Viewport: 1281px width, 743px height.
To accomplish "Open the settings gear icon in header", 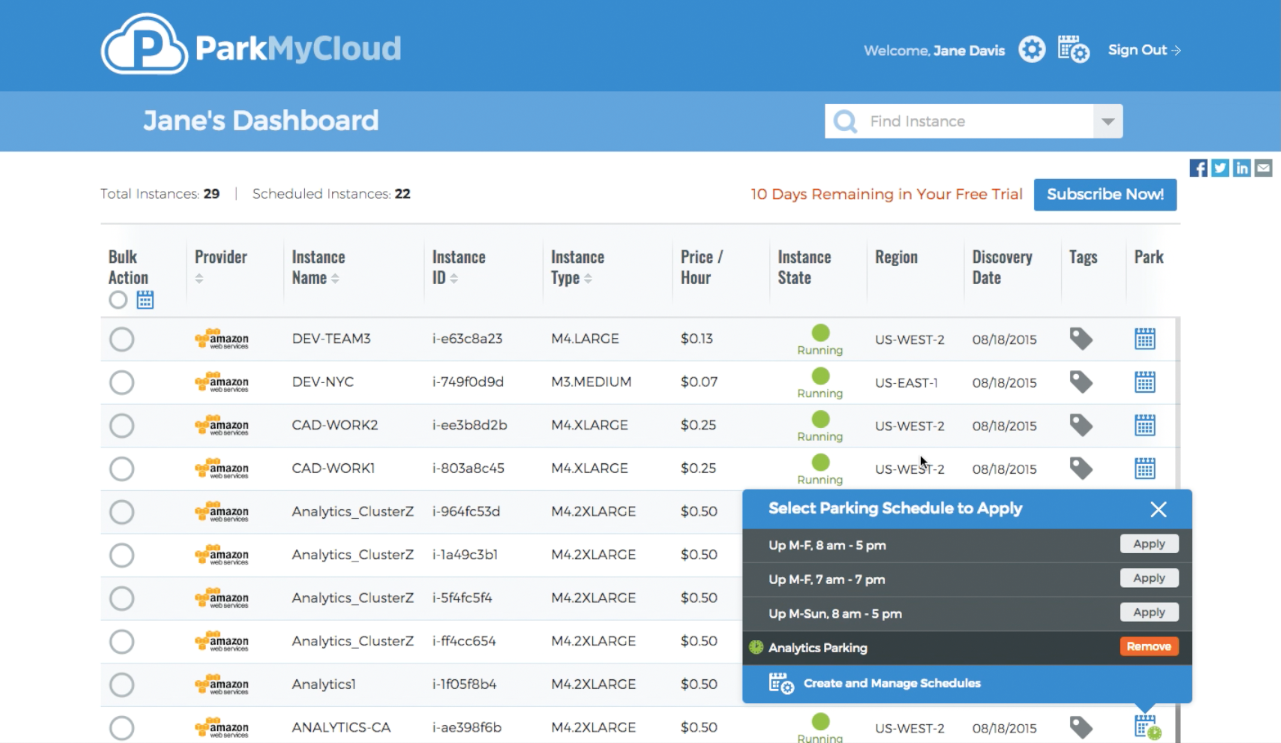I will pos(1031,50).
